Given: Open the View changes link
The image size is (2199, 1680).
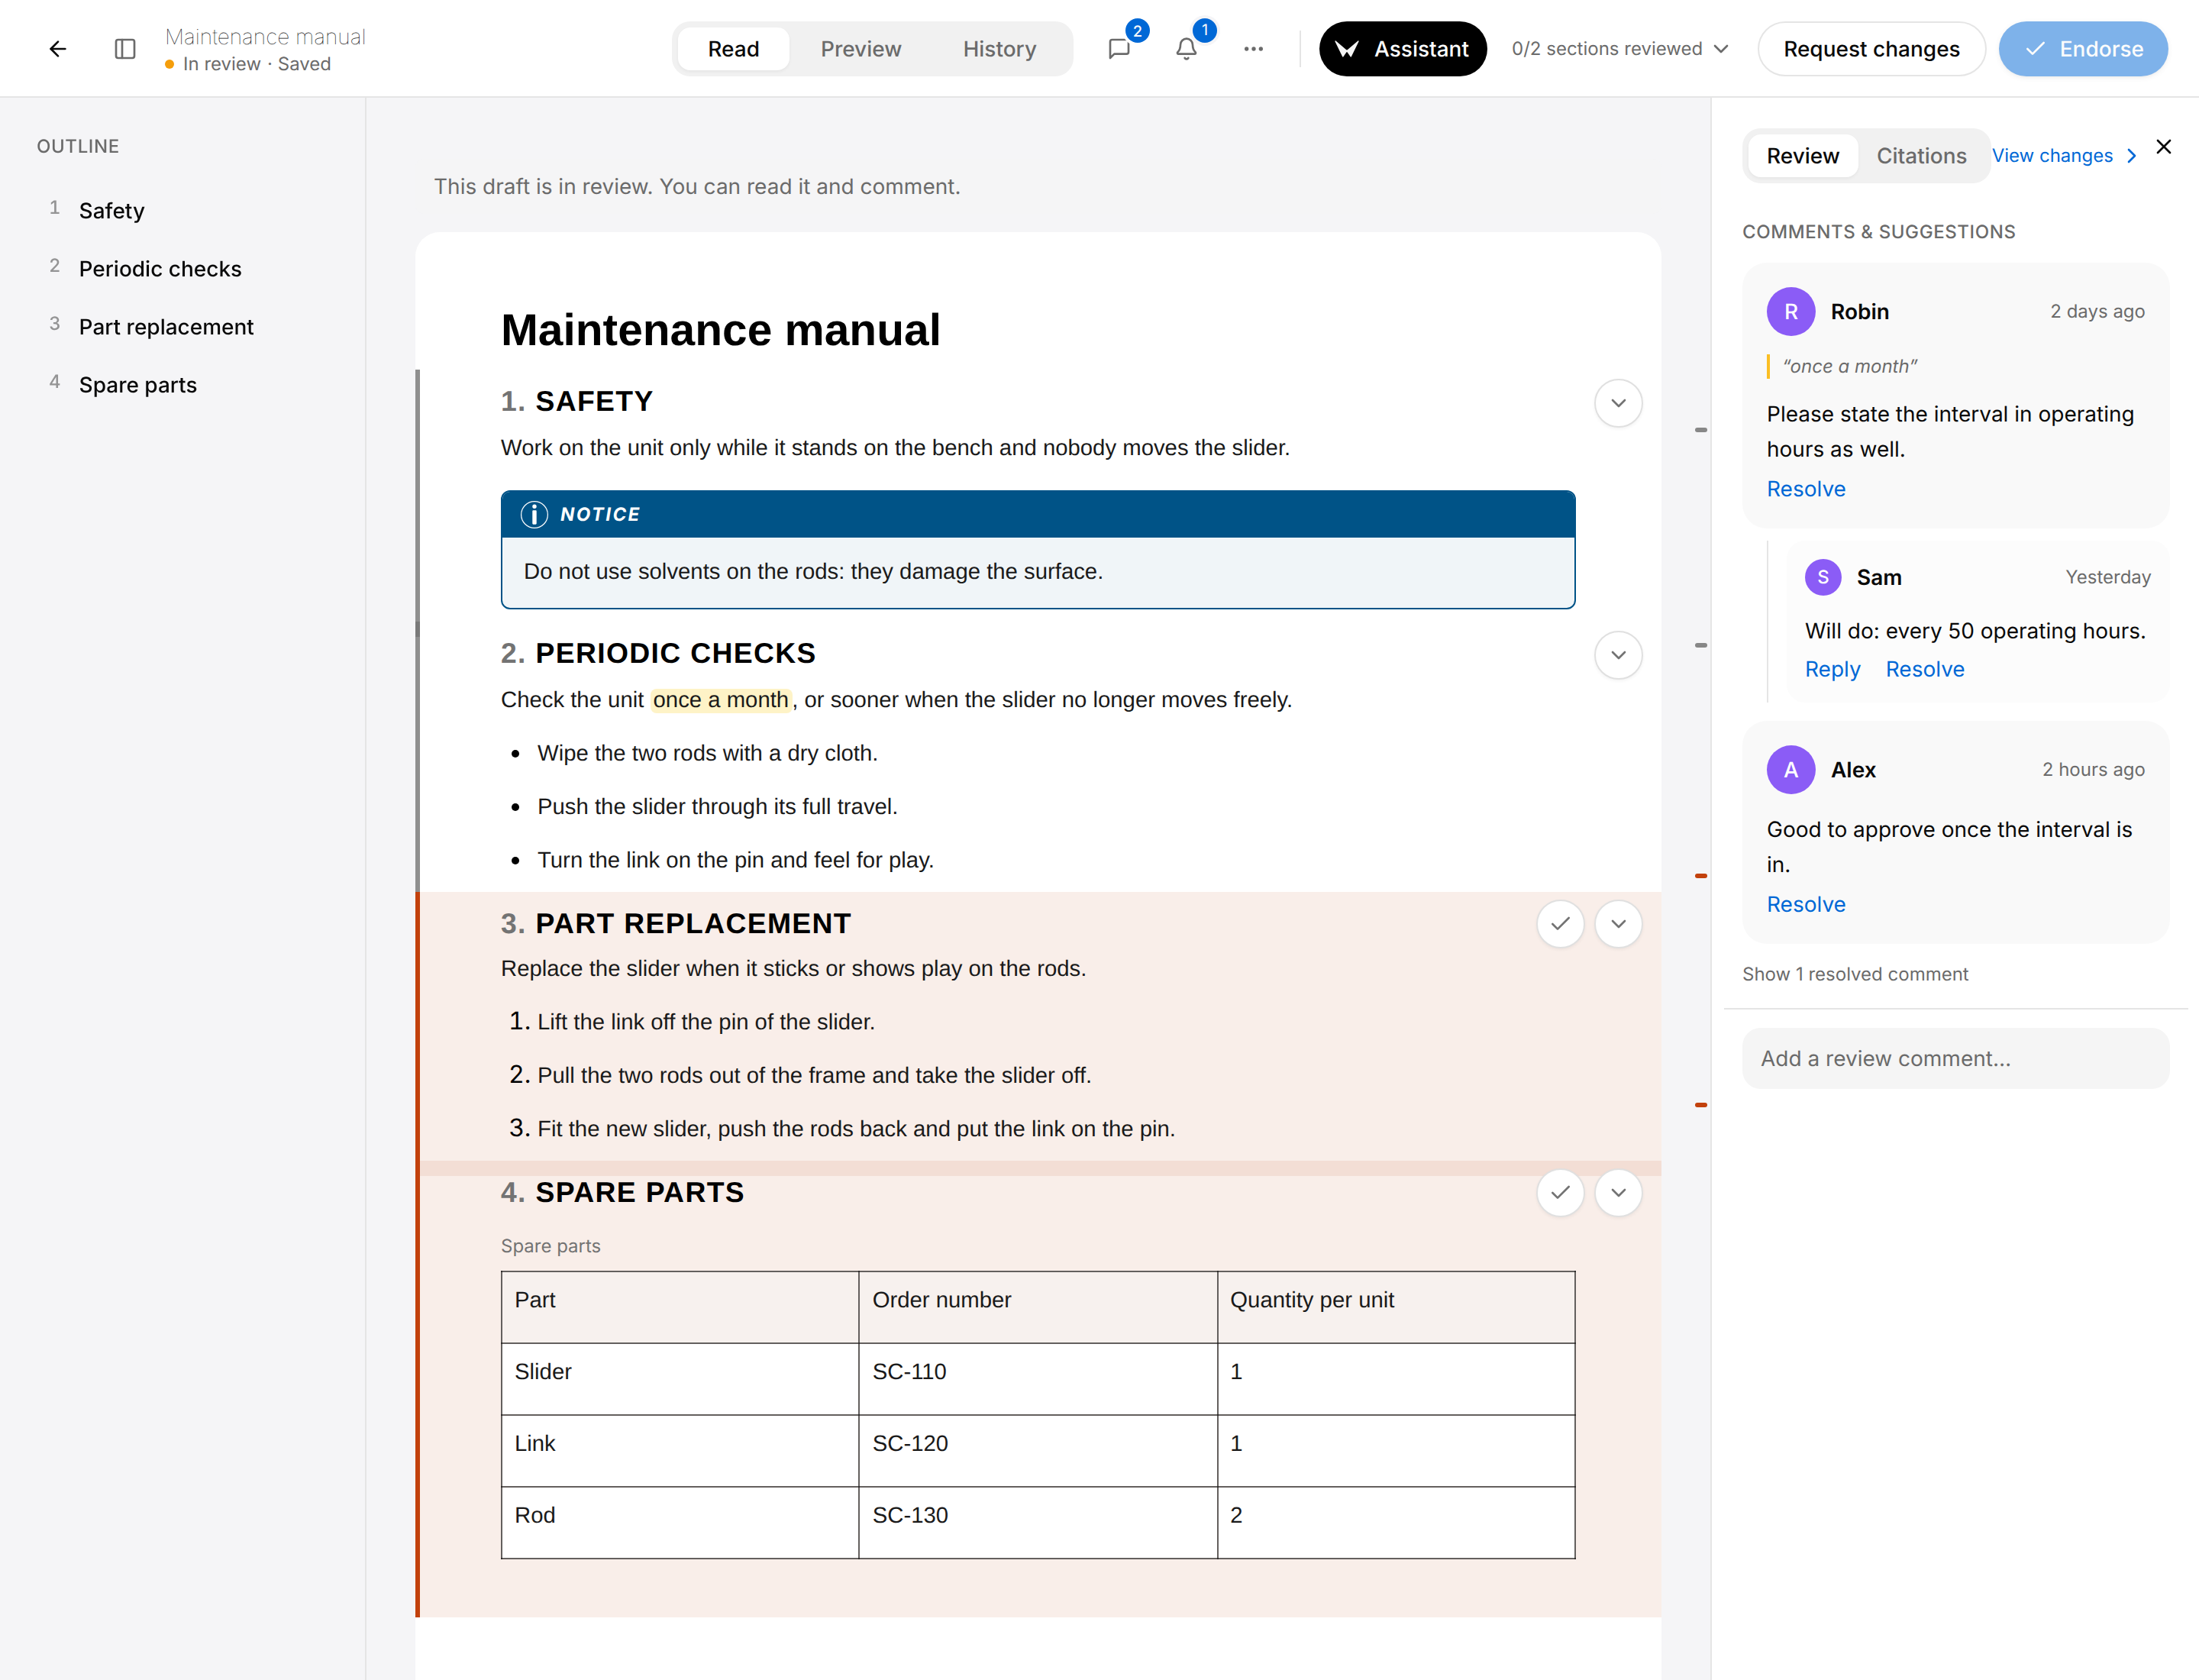Looking at the screenshot, I should pyautogui.click(x=2064, y=156).
